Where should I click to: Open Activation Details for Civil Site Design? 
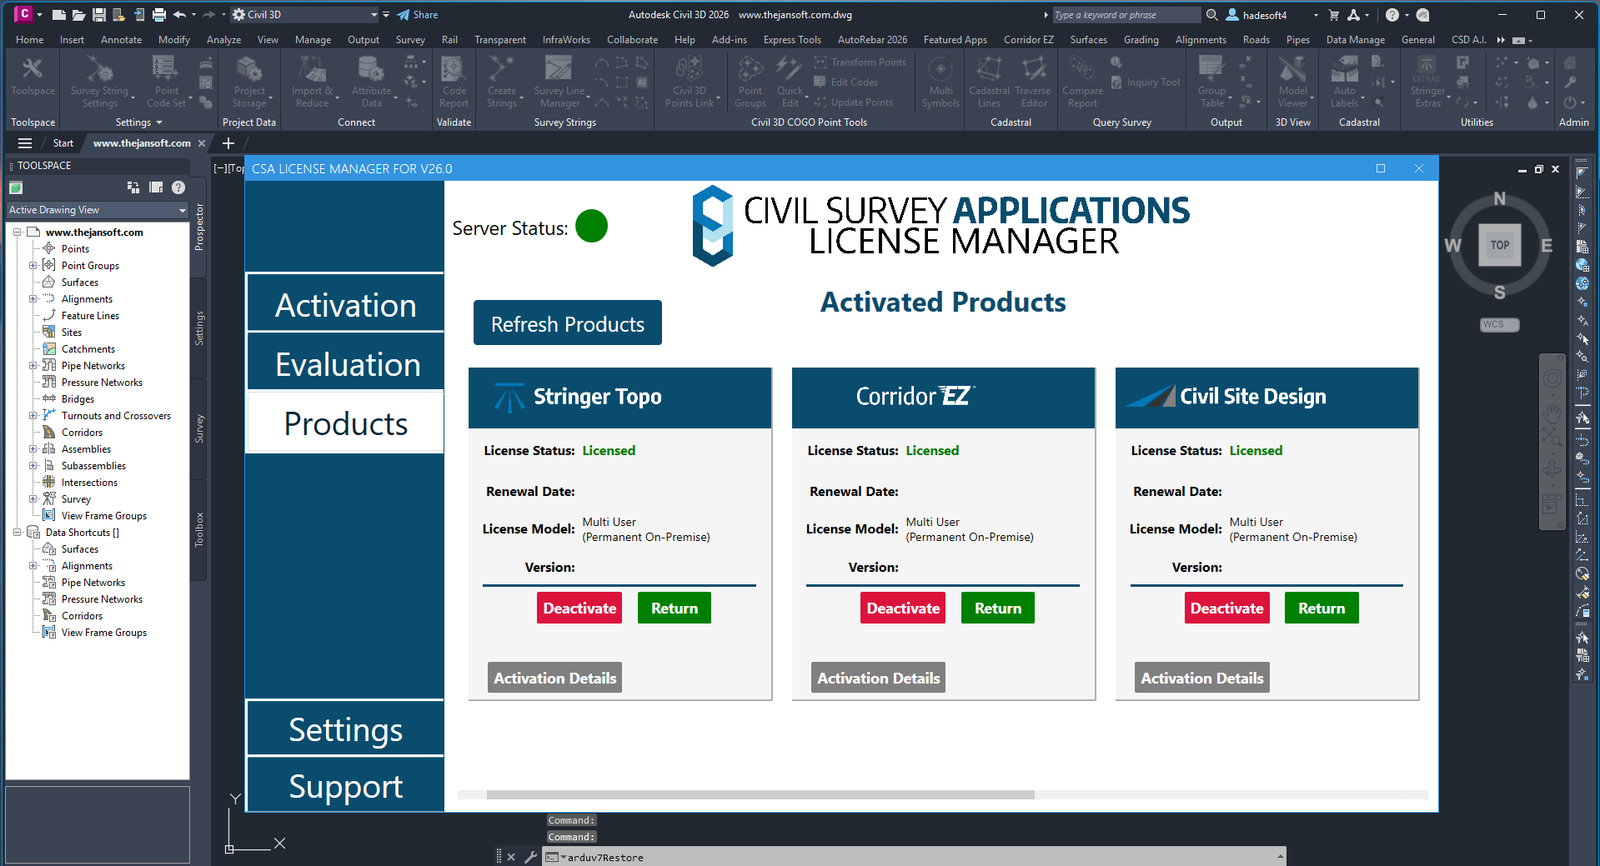coord(1202,678)
